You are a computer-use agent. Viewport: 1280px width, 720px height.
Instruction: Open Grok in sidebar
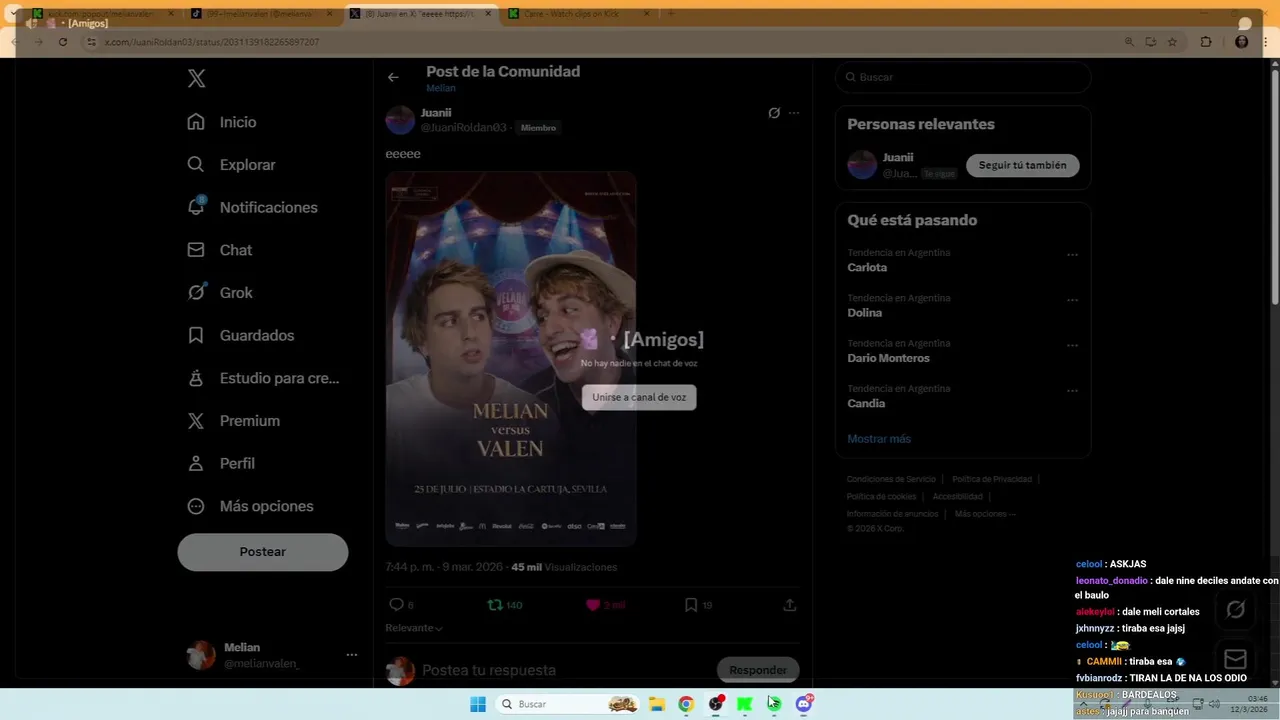[x=220, y=293]
